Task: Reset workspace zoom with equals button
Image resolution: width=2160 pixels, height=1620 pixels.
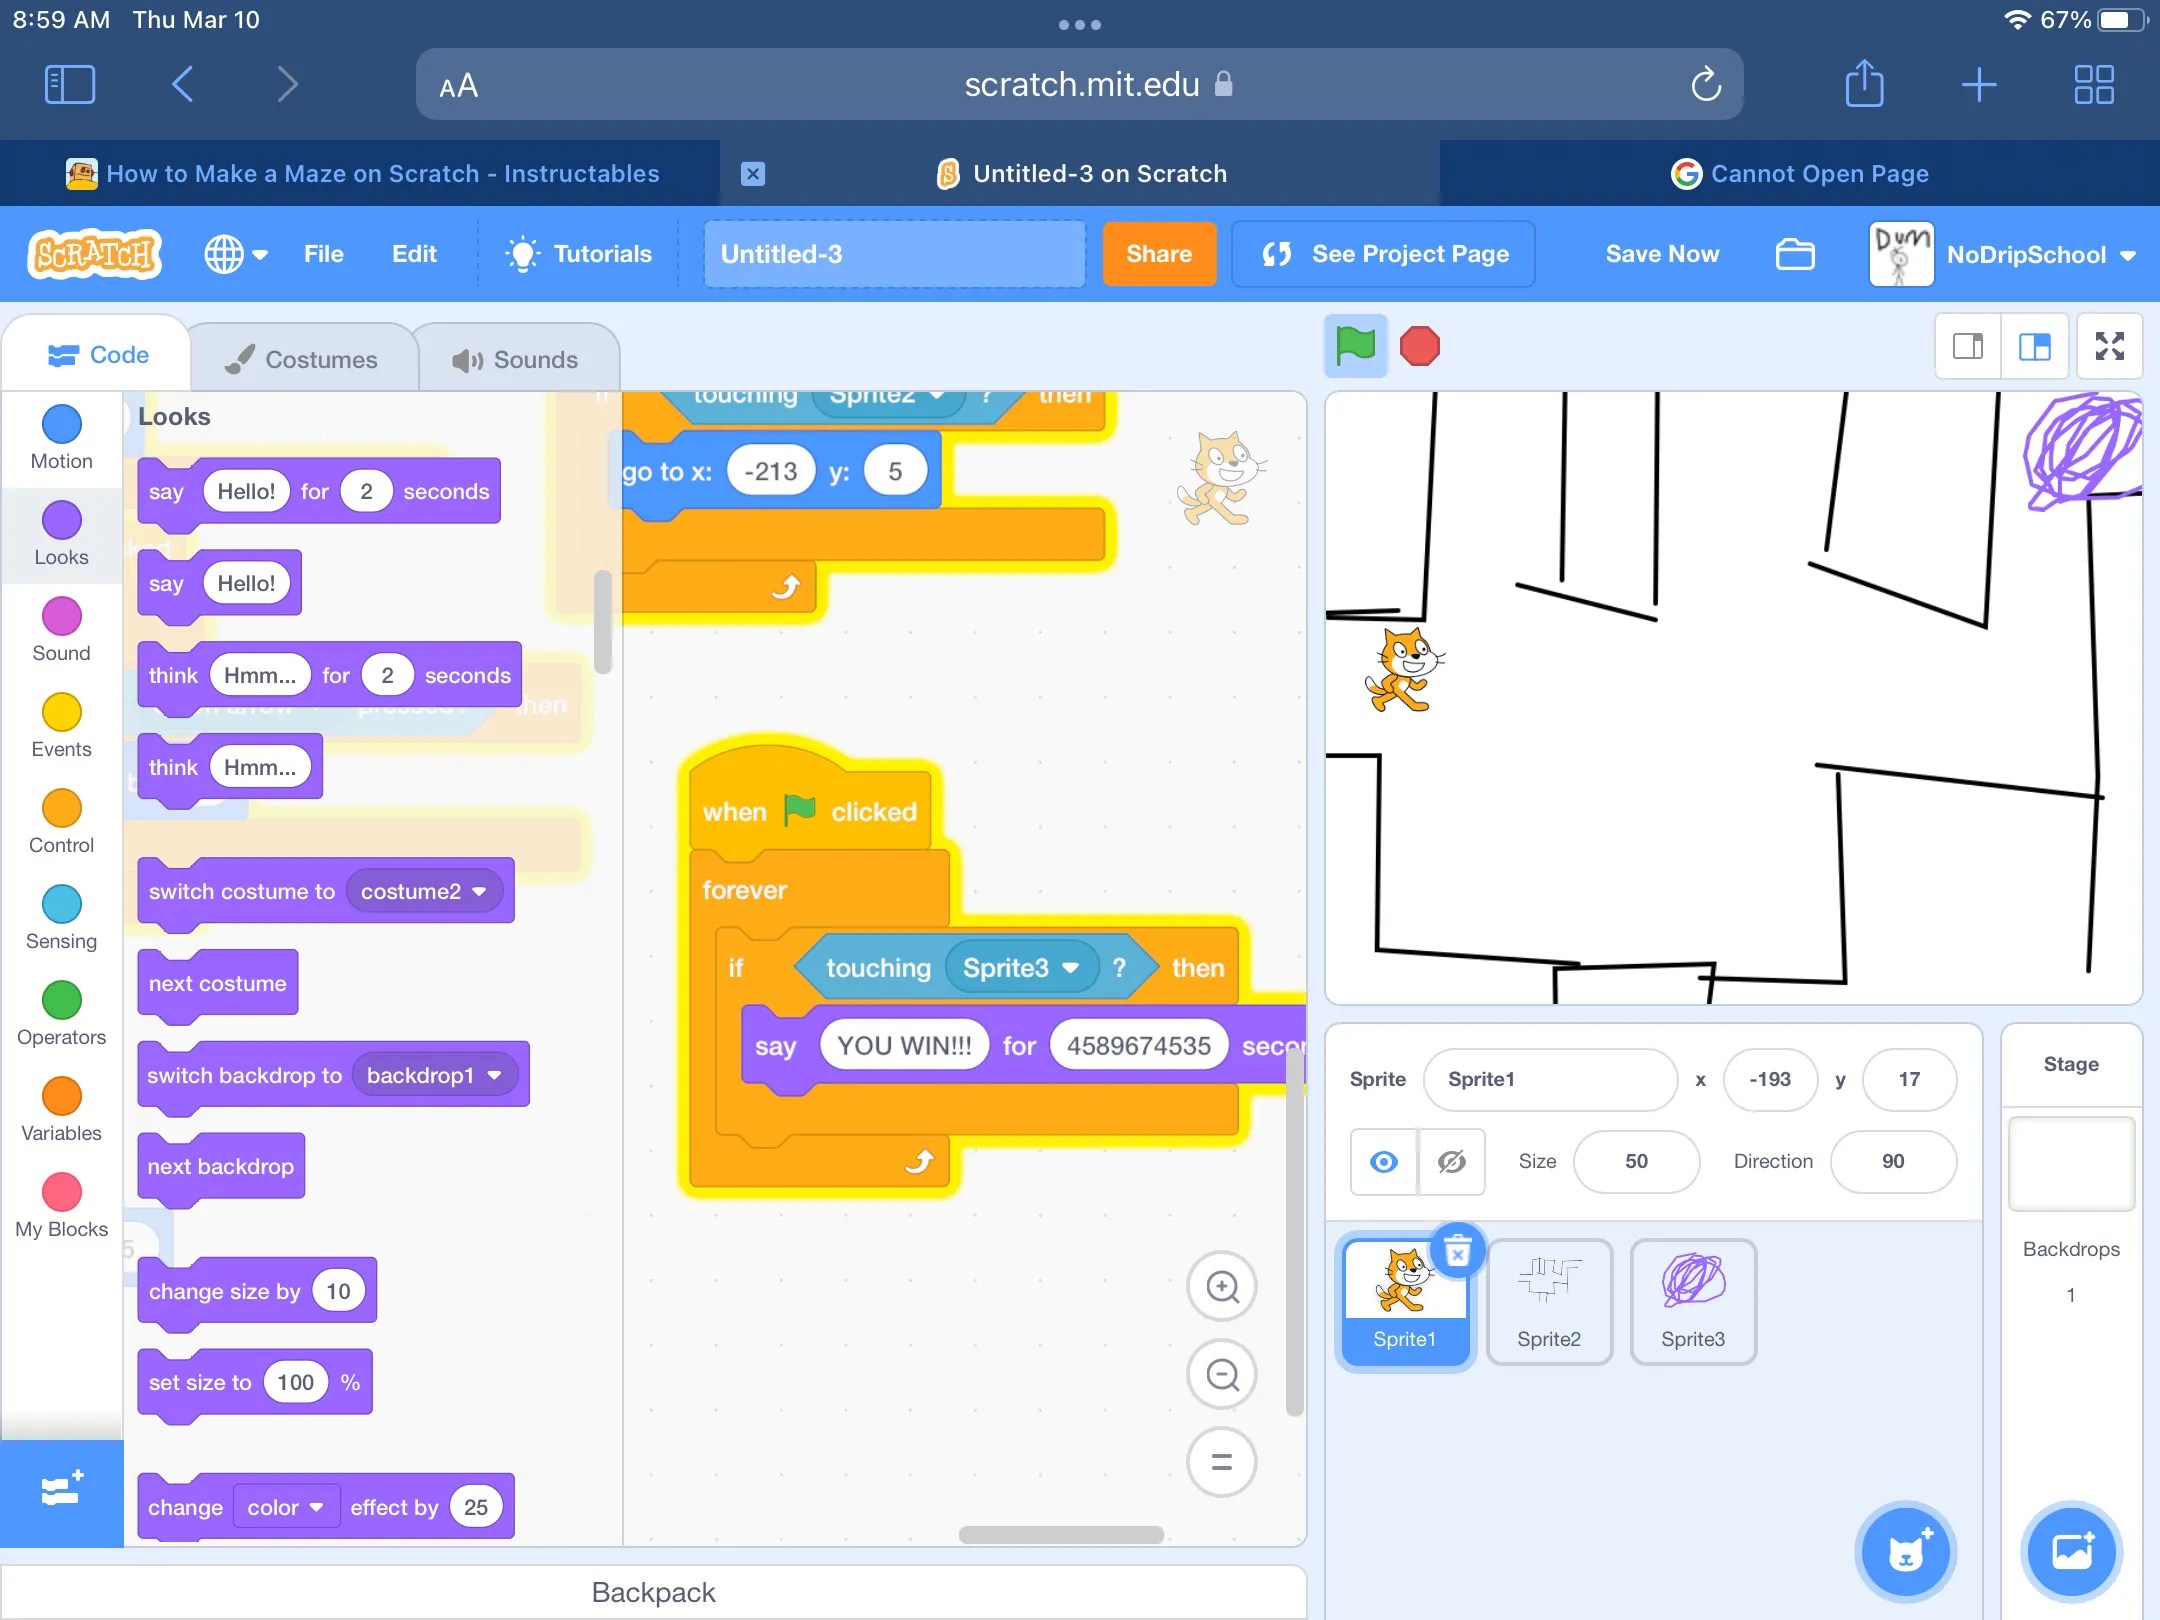Action: pyautogui.click(x=1222, y=1462)
